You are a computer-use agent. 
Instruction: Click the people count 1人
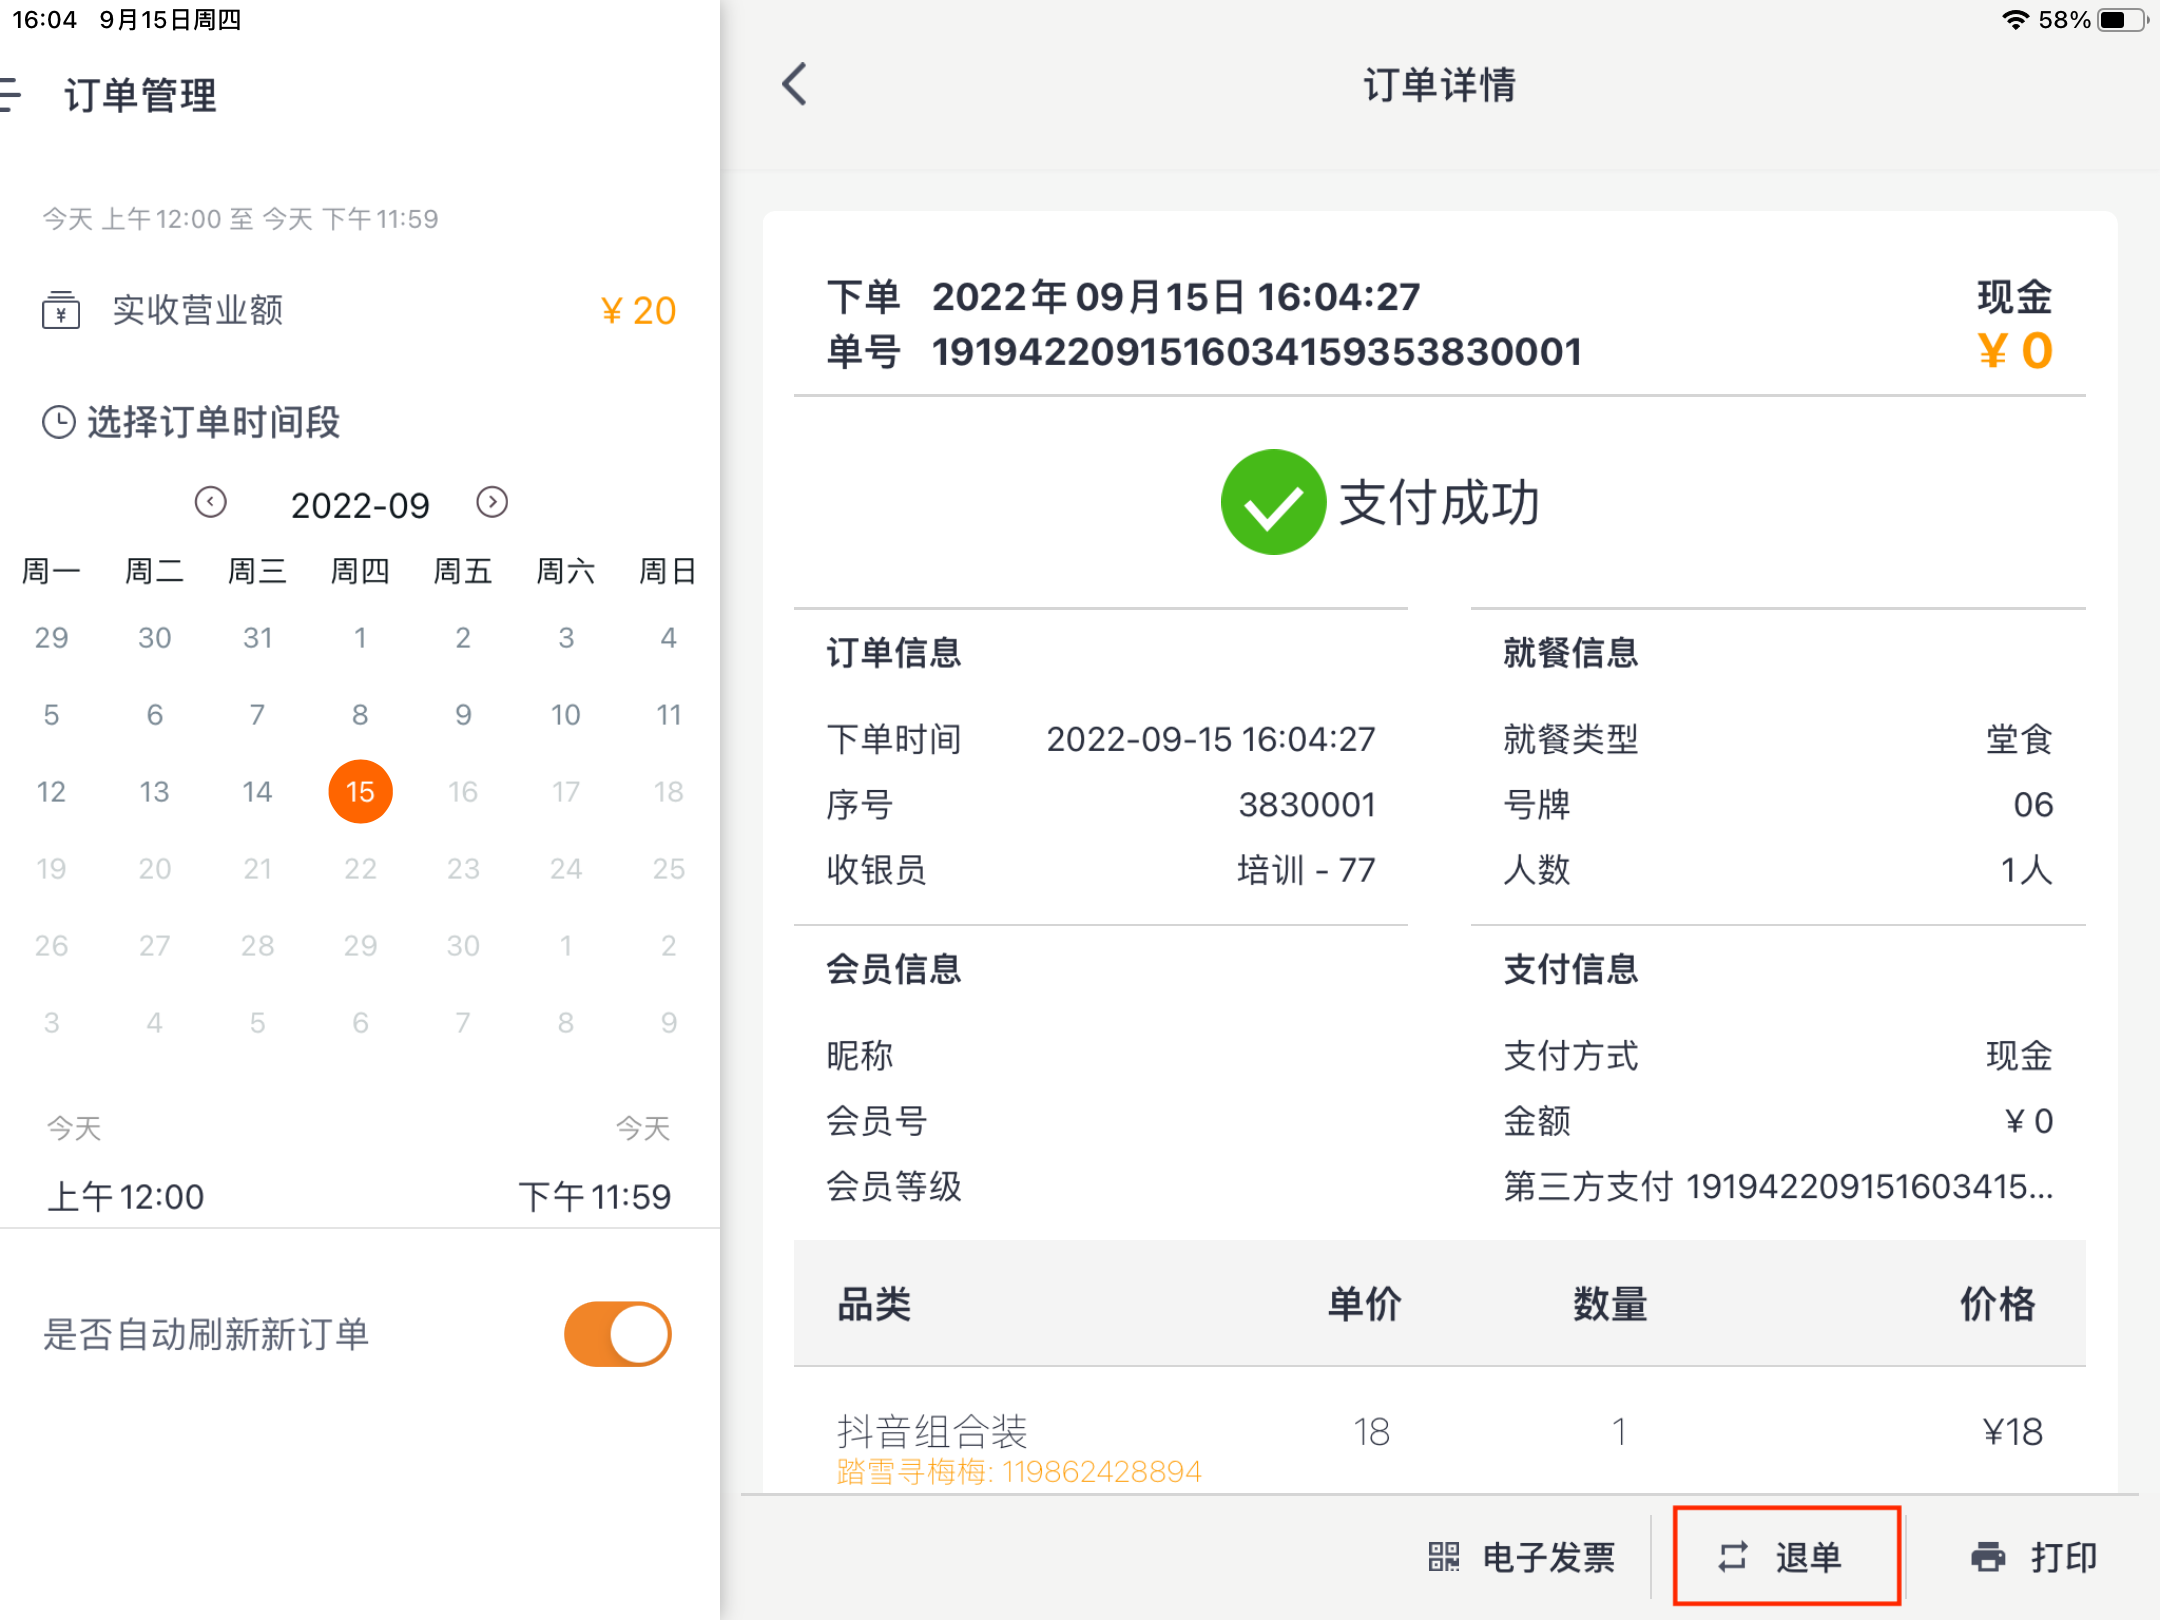pos(2026,870)
